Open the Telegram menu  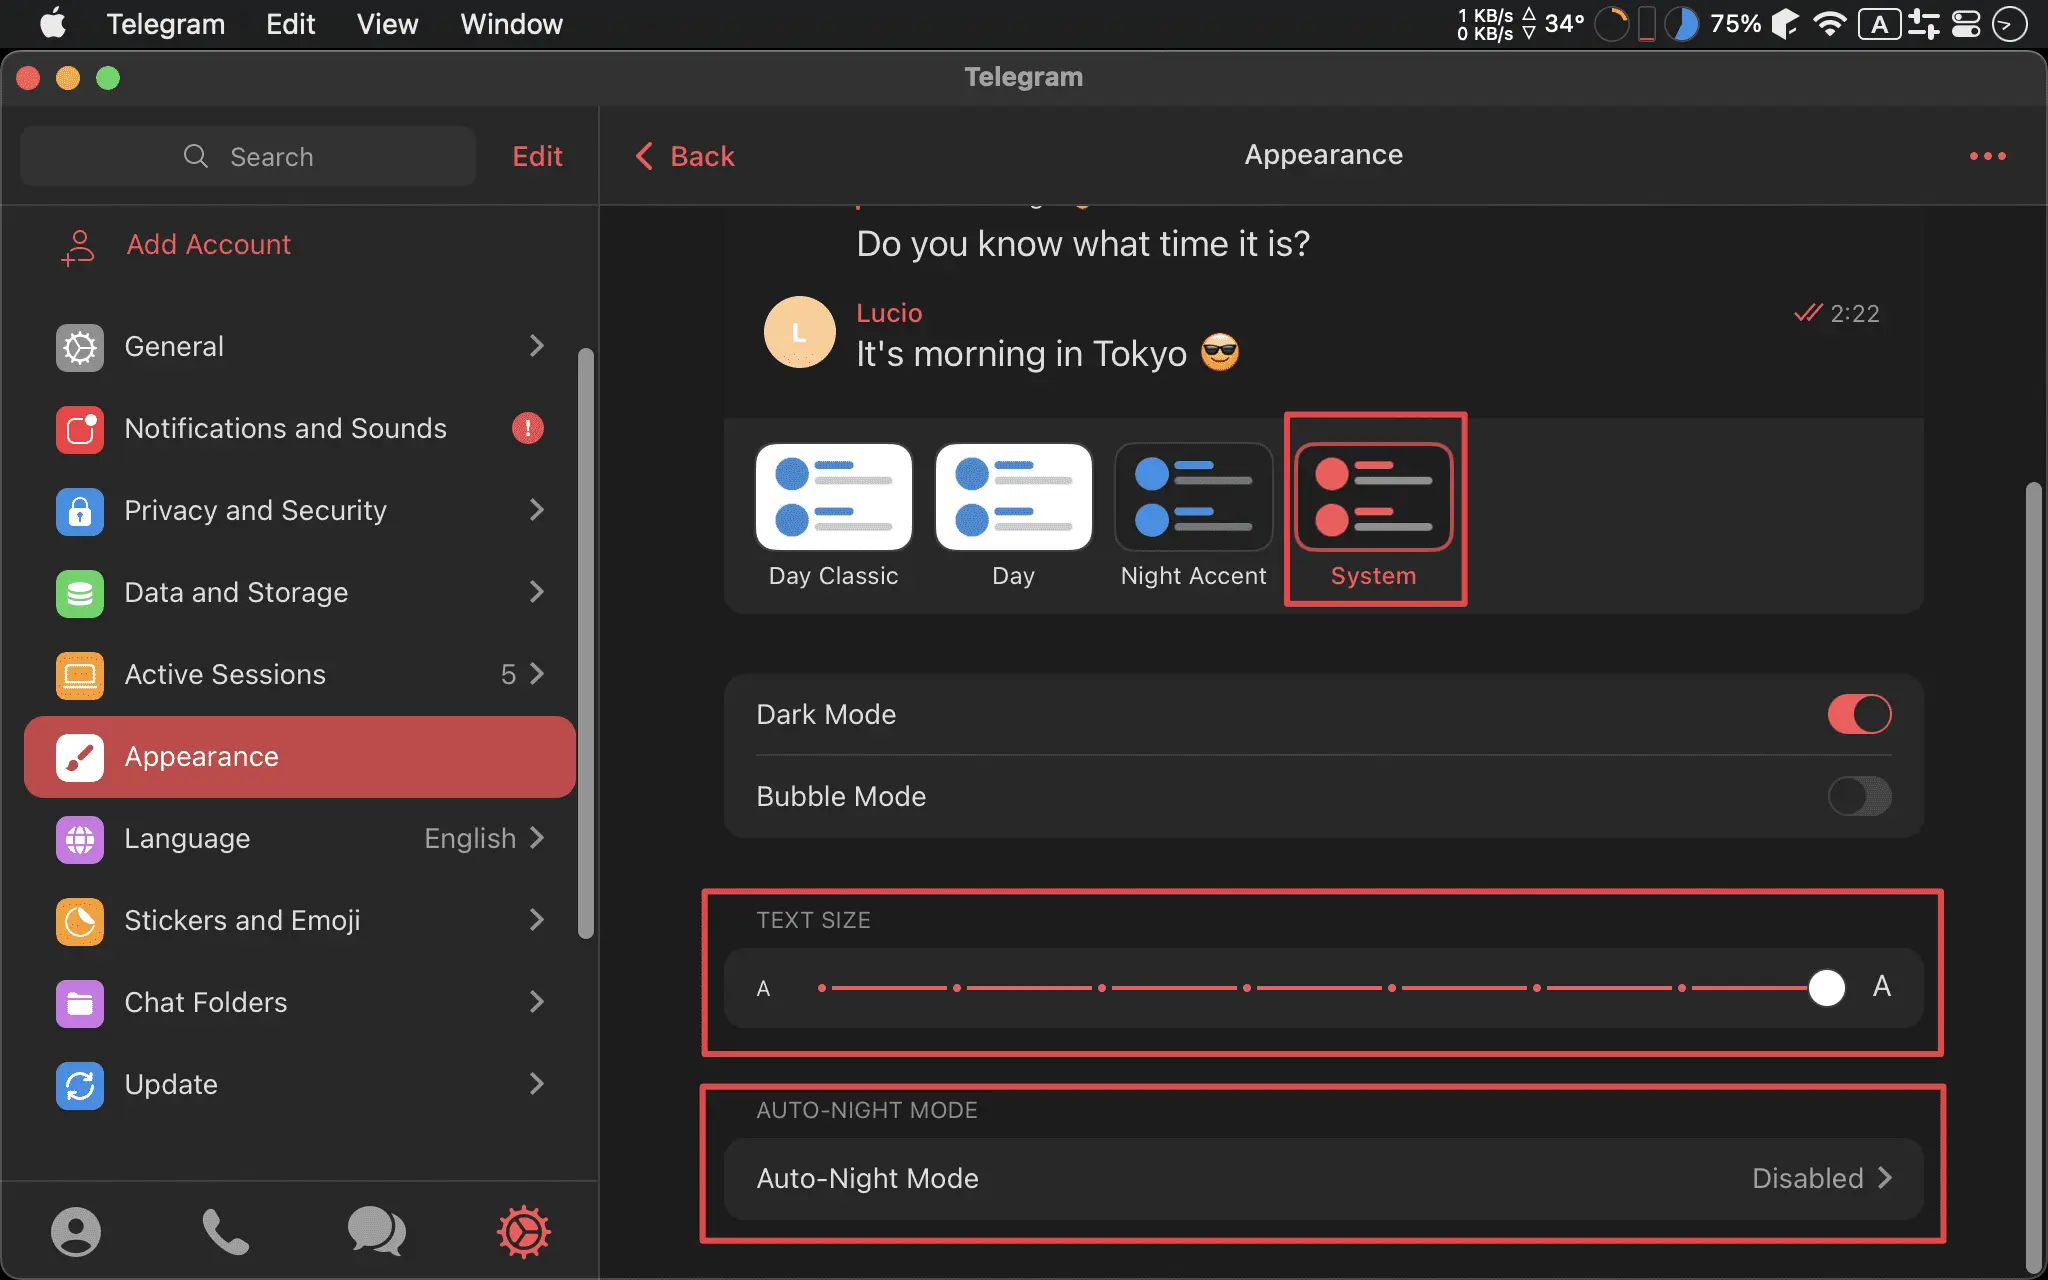[x=166, y=23]
